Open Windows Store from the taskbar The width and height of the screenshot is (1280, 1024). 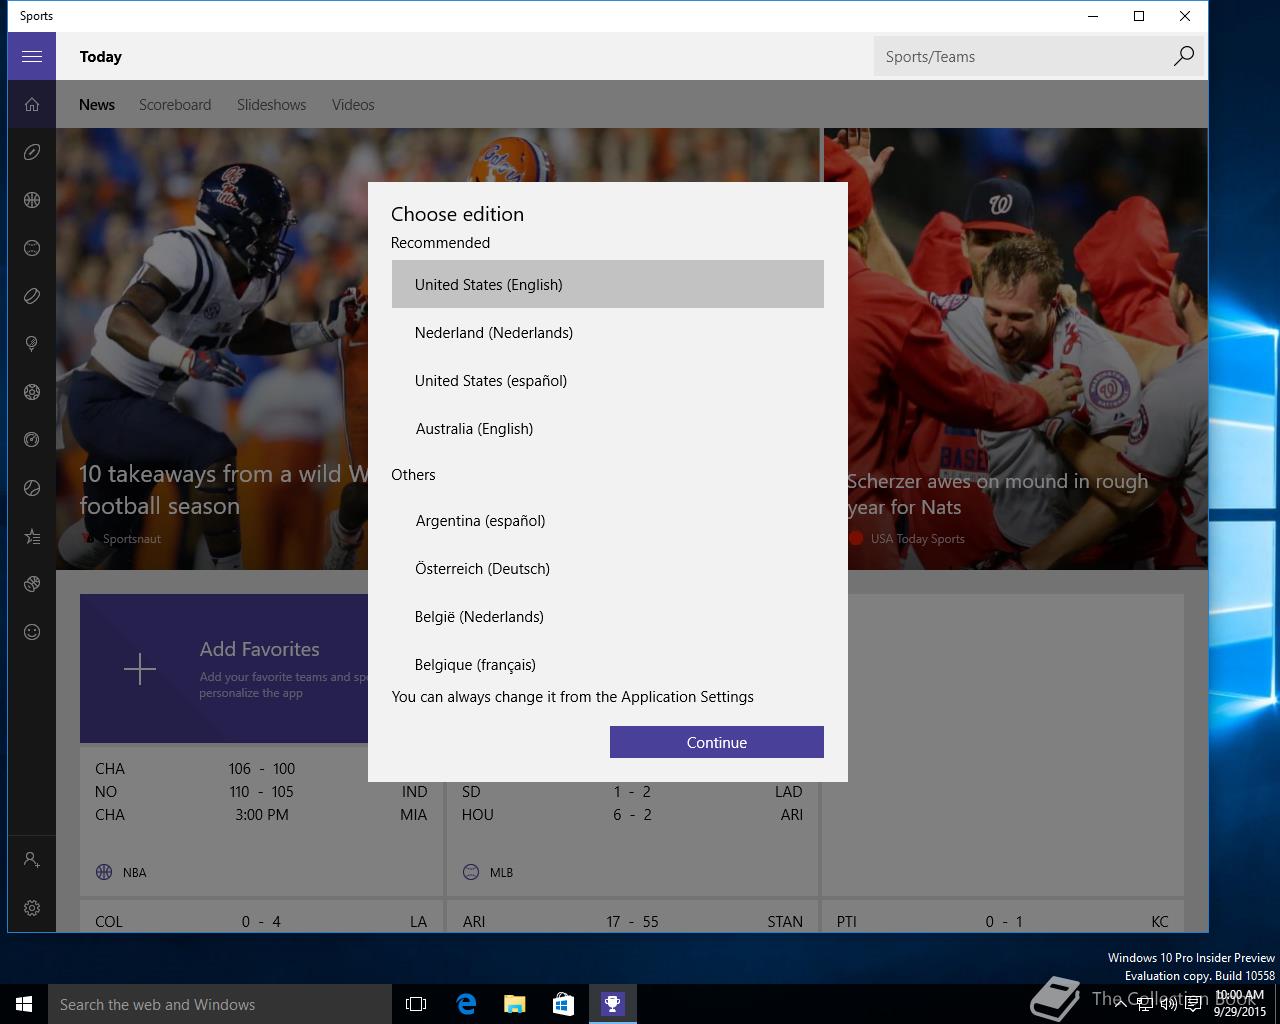563,1004
